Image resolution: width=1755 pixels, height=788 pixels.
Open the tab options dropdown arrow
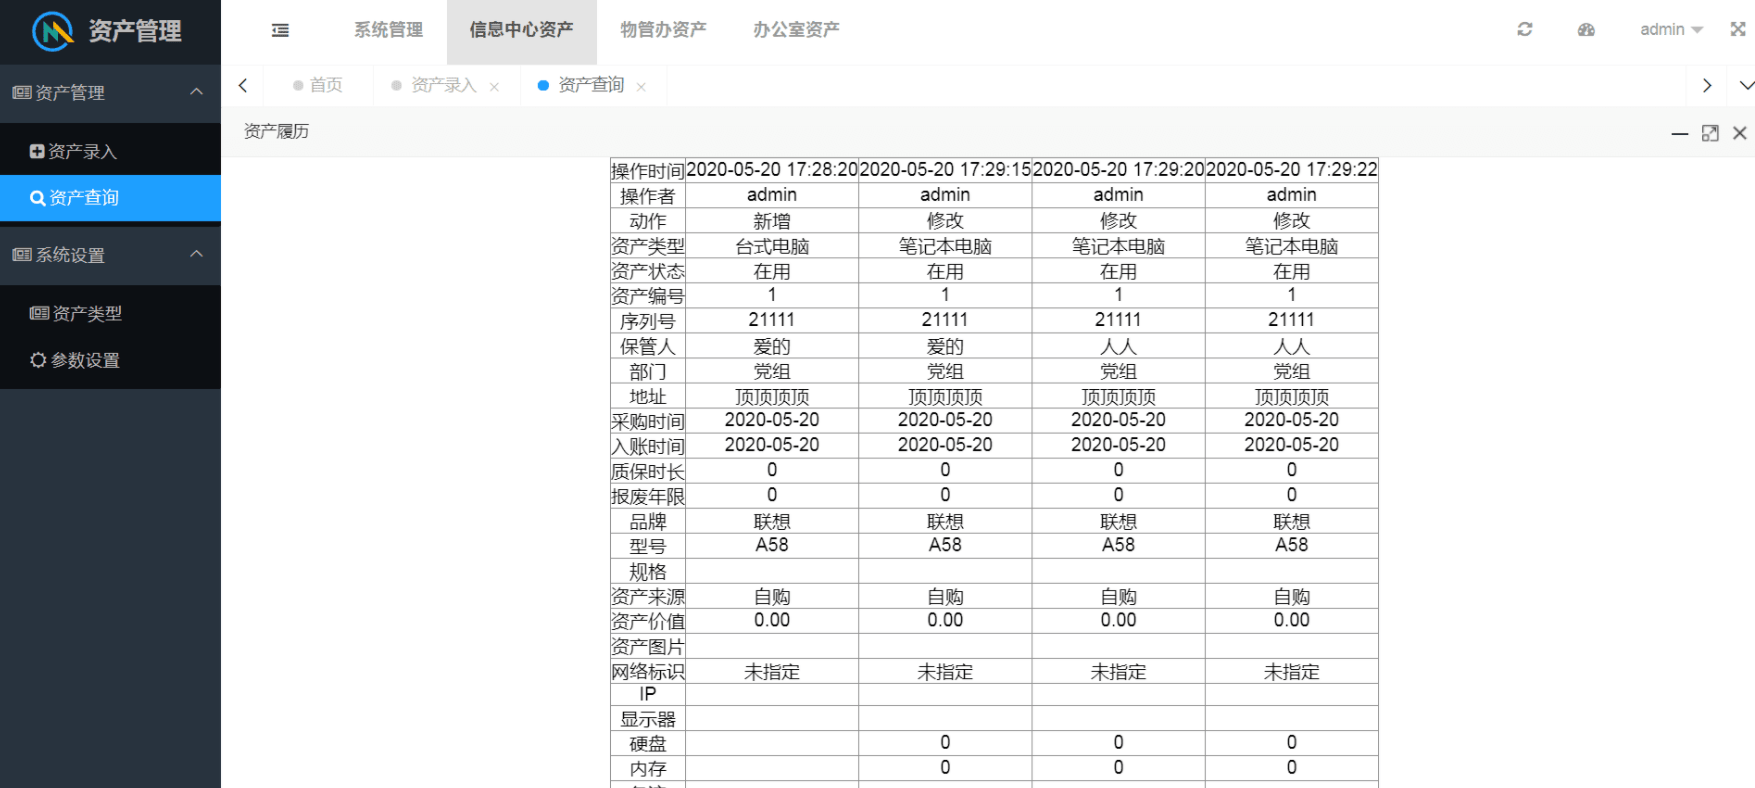1746,86
